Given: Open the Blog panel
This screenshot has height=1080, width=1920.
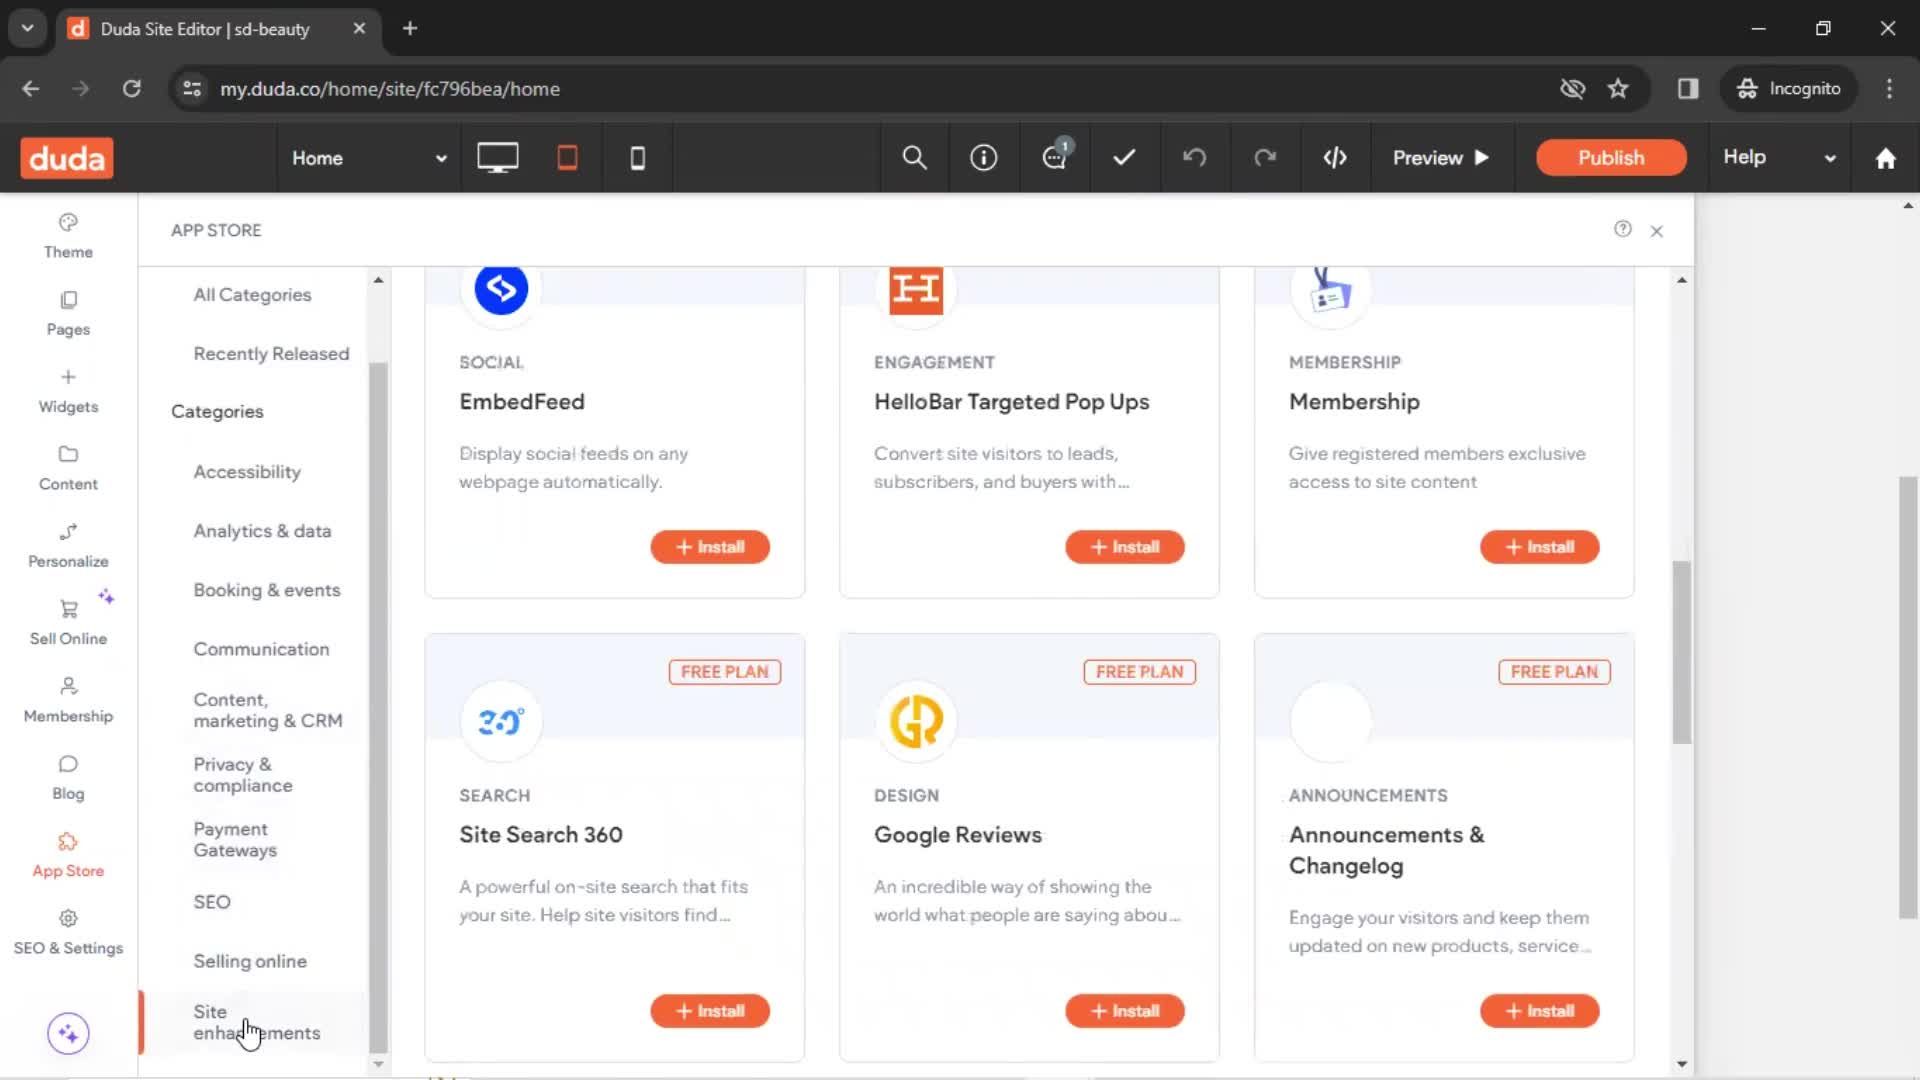Looking at the screenshot, I should pyautogui.click(x=68, y=777).
